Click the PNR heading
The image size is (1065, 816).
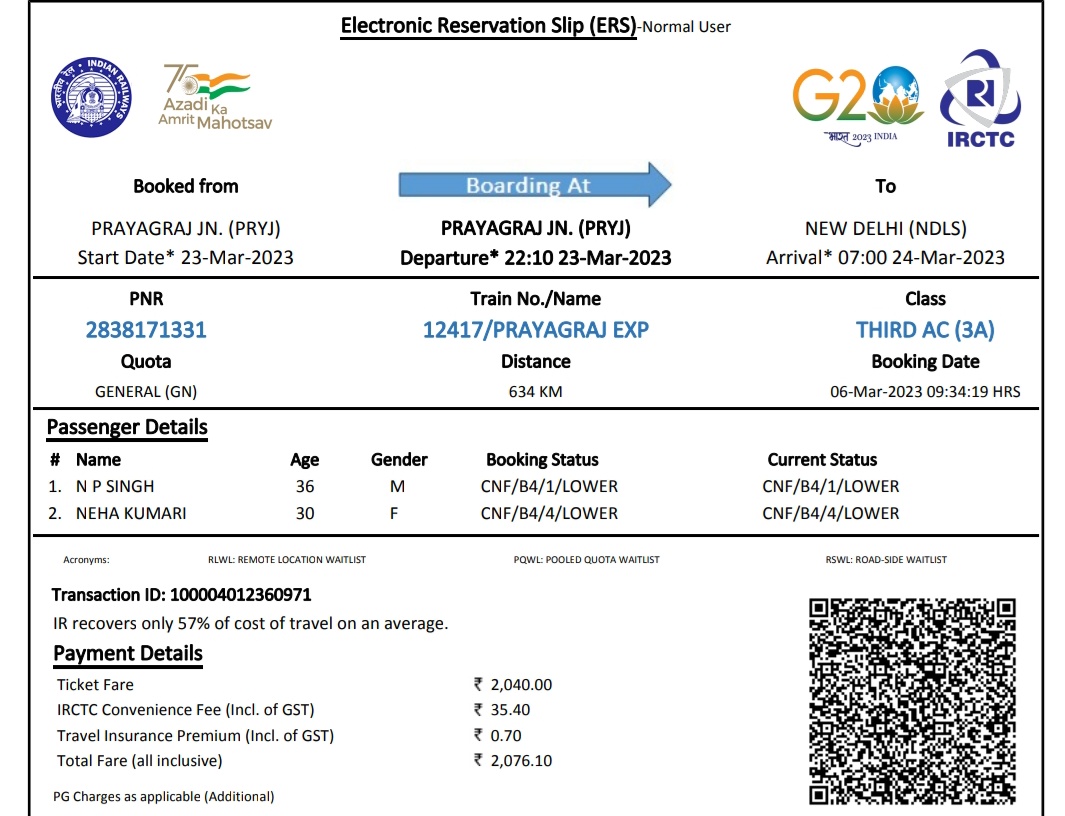pos(146,299)
